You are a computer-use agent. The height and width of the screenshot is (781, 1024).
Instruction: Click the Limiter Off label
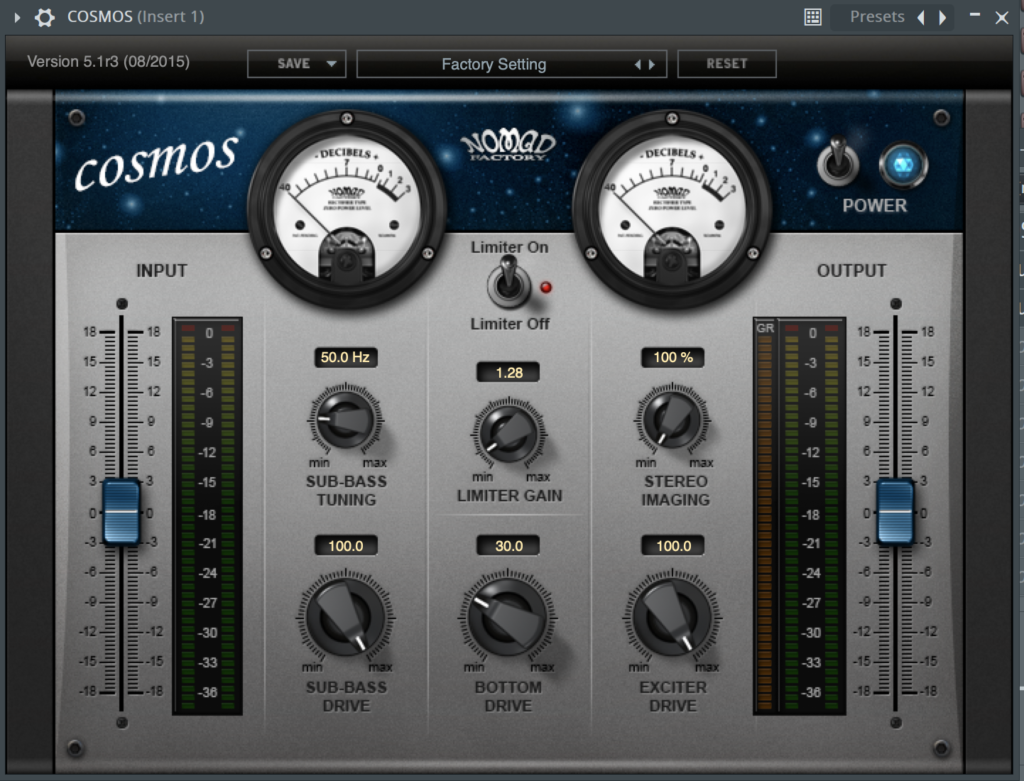point(510,324)
